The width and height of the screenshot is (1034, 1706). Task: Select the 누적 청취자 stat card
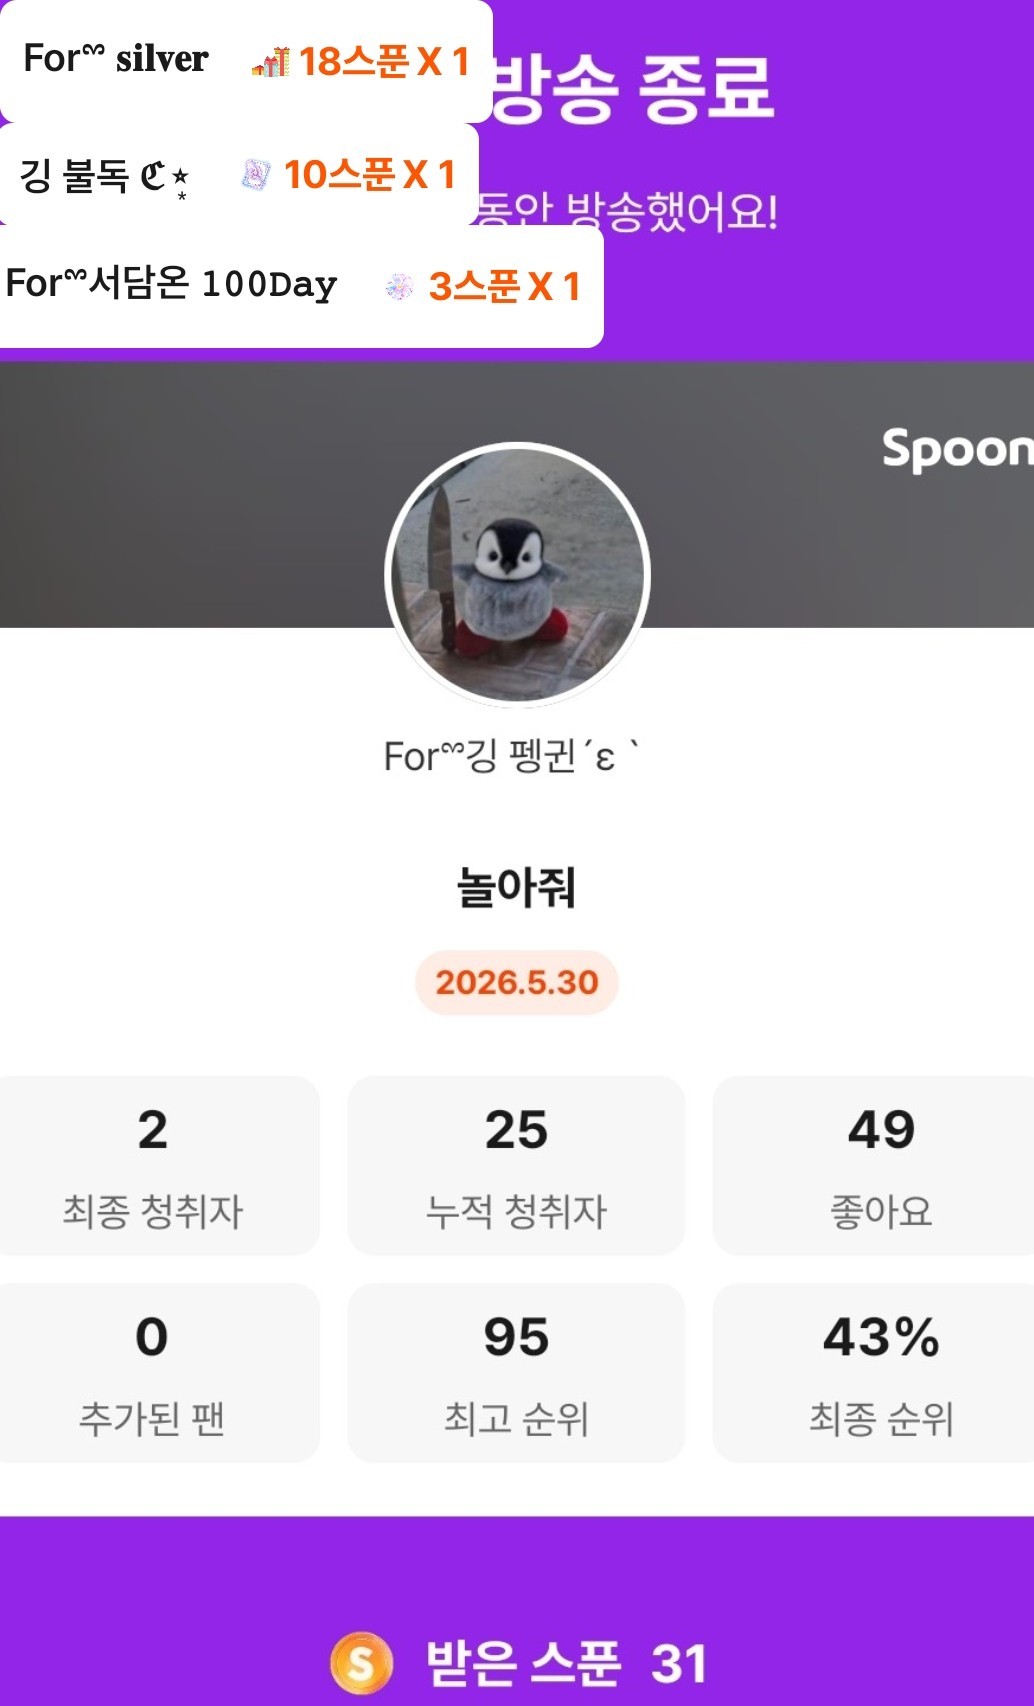click(516, 1166)
